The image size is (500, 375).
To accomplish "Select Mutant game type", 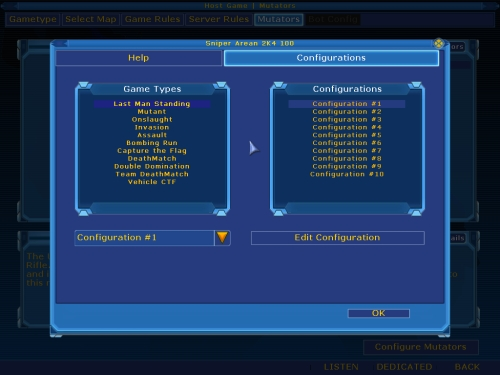I will (x=152, y=112).
